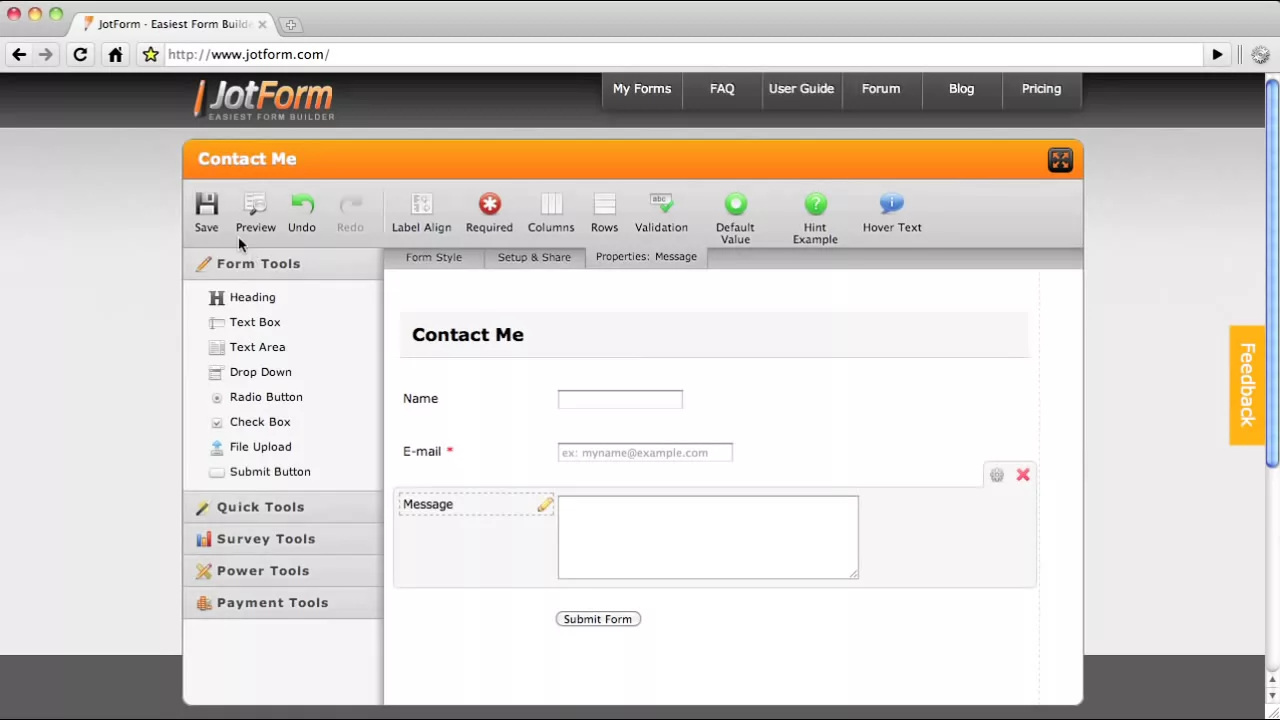Set a Default Value

click(735, 218)
